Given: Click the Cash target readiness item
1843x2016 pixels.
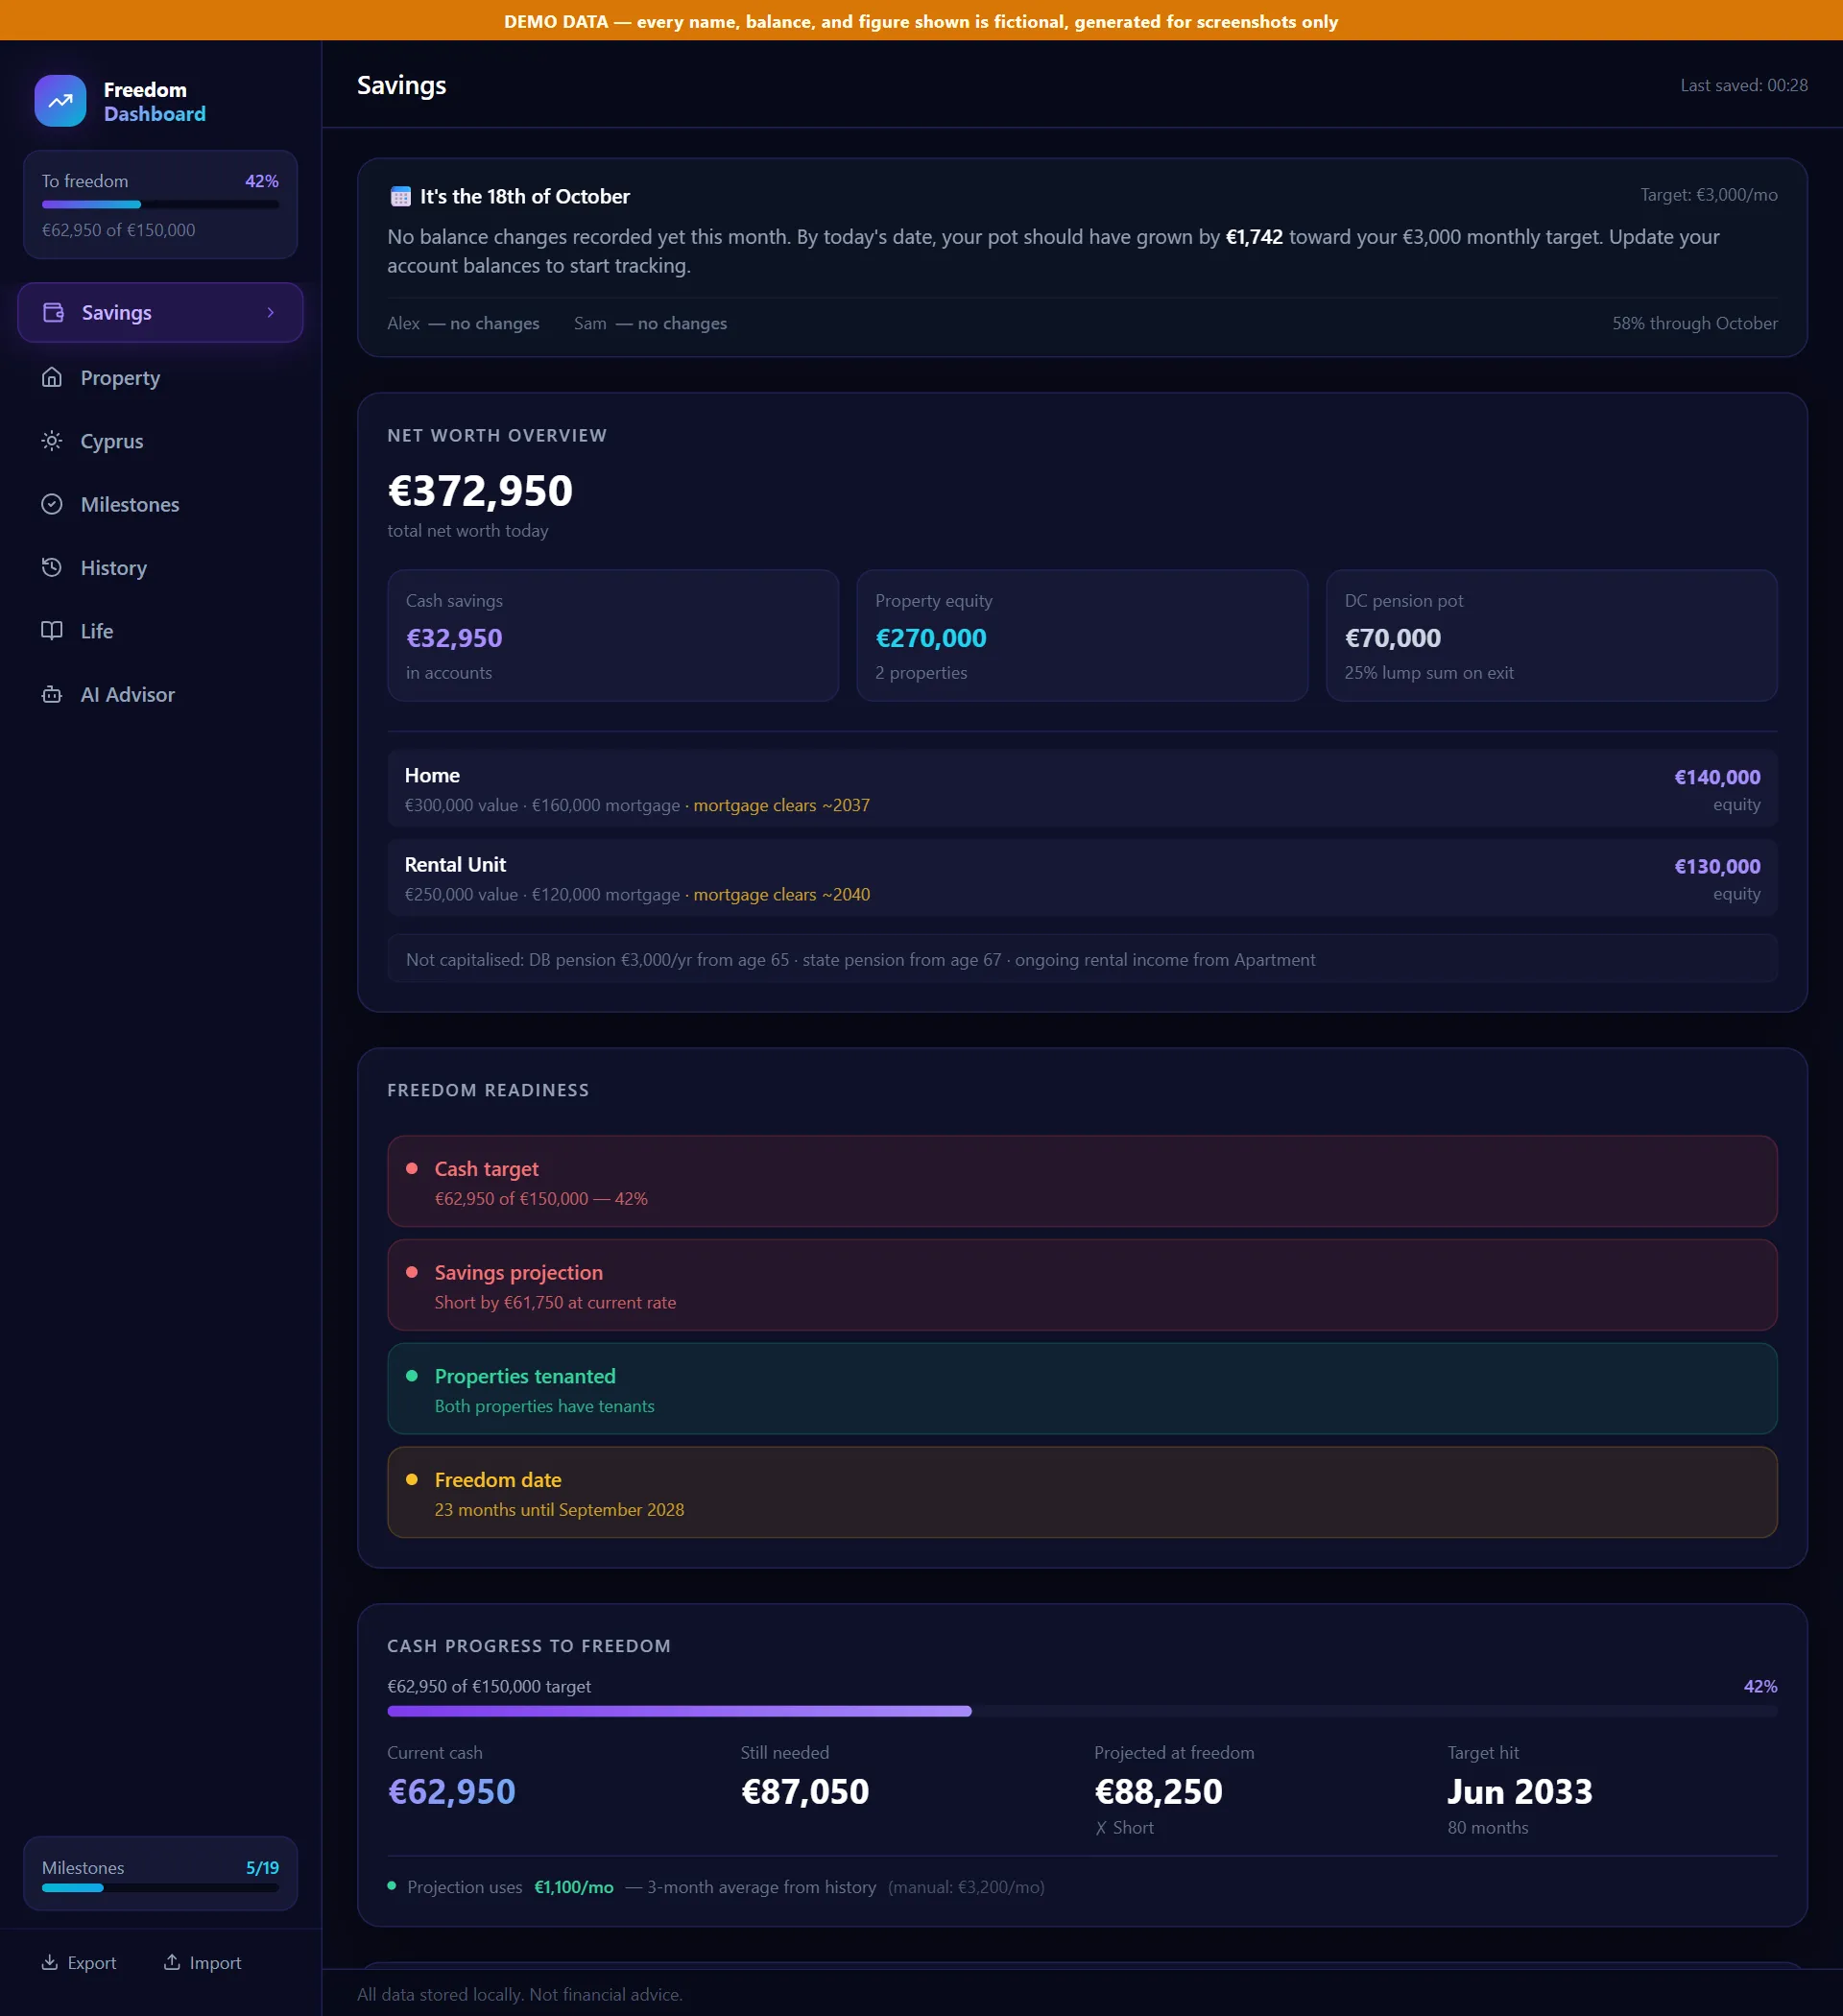Looking at the screenshot, I should point(1082,1181).
